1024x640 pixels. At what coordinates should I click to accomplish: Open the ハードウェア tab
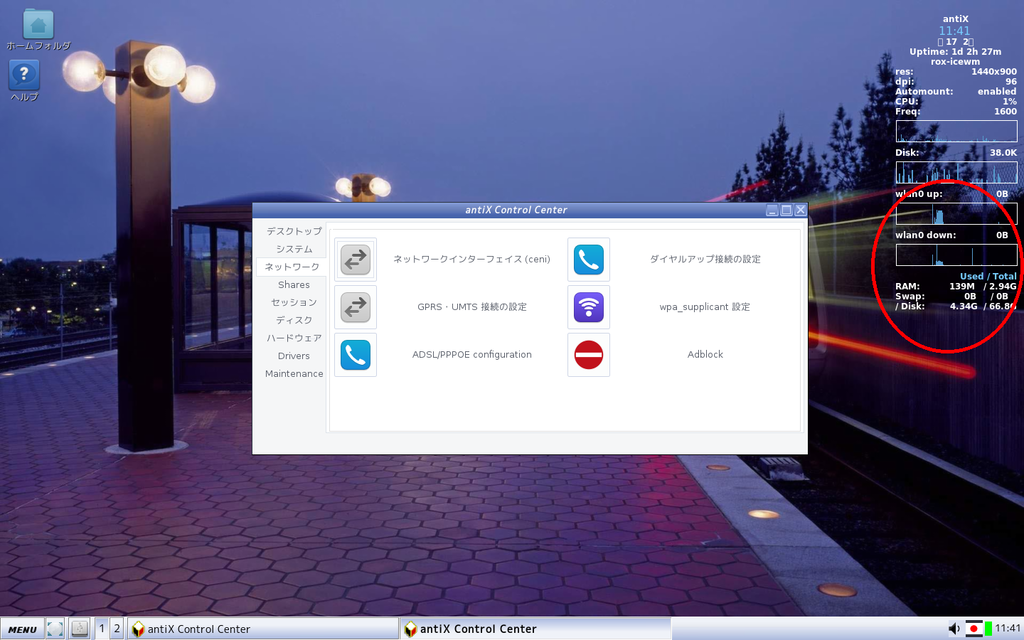[294, 338]
